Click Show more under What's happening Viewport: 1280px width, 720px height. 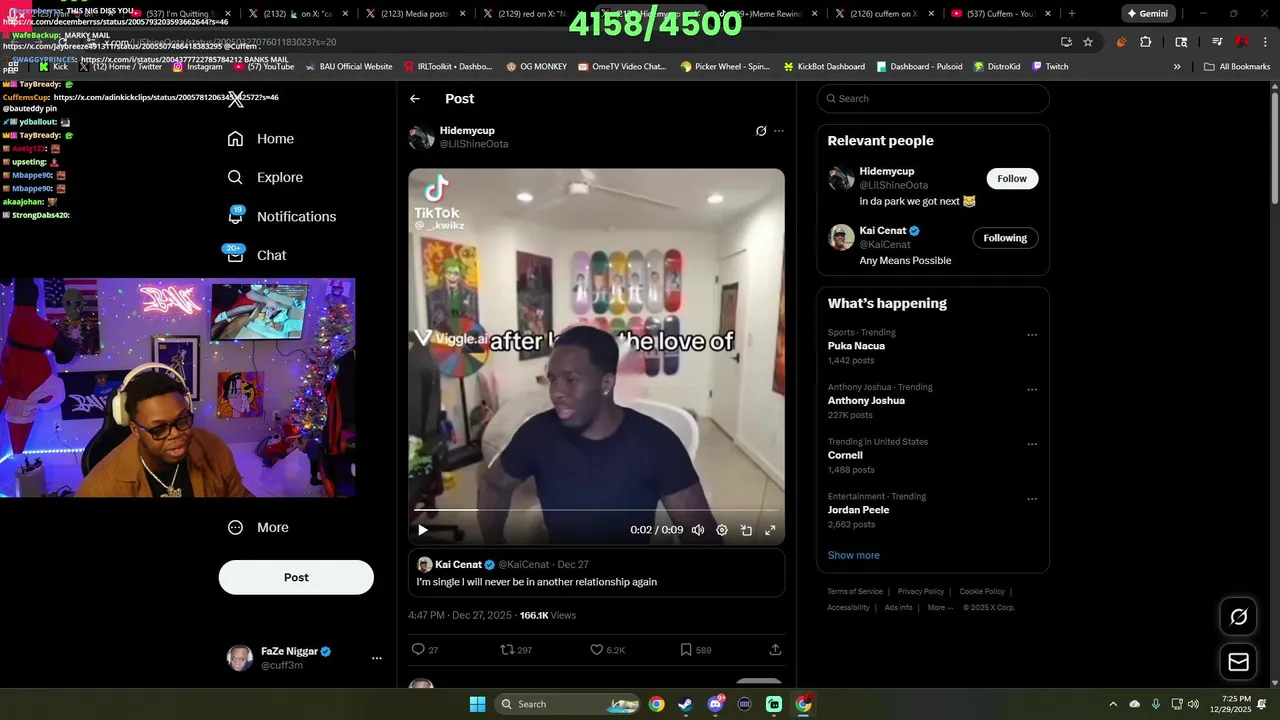click(853, 555)
